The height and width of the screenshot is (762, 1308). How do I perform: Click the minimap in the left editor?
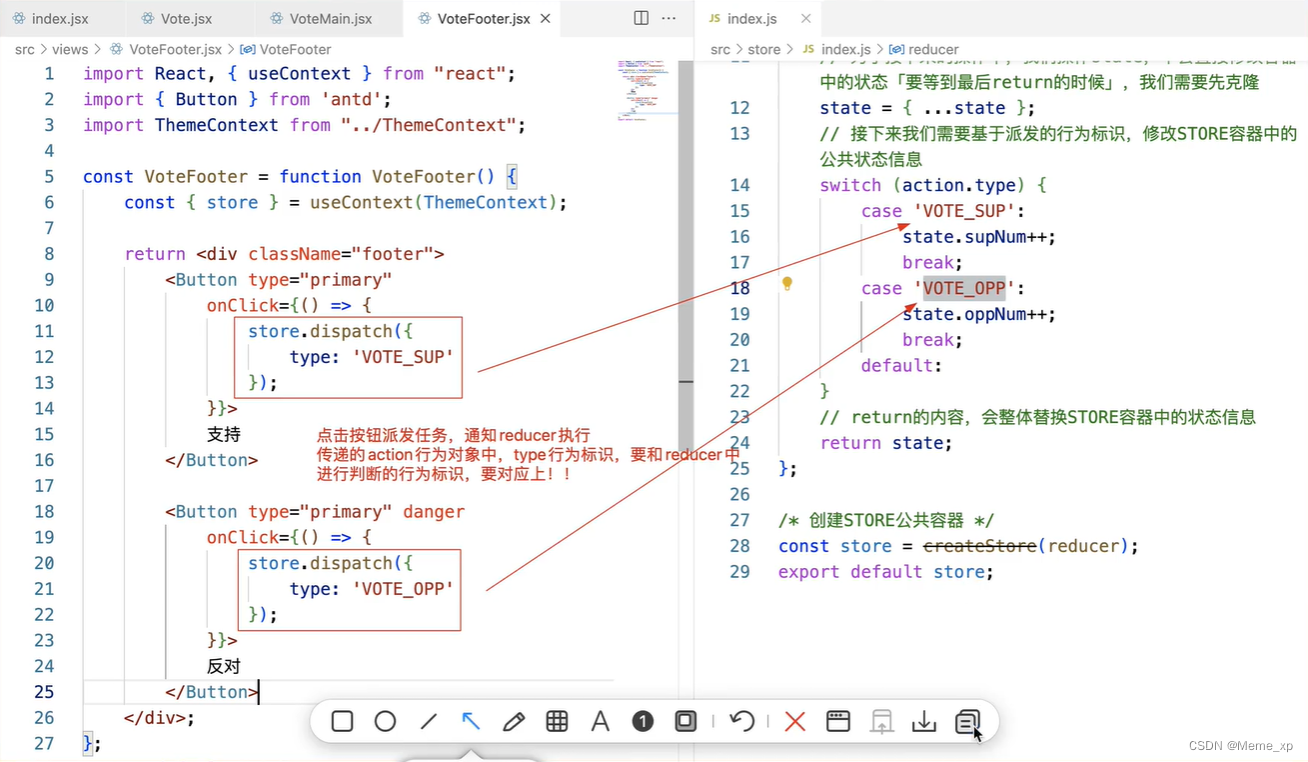(x=646, y=90)
